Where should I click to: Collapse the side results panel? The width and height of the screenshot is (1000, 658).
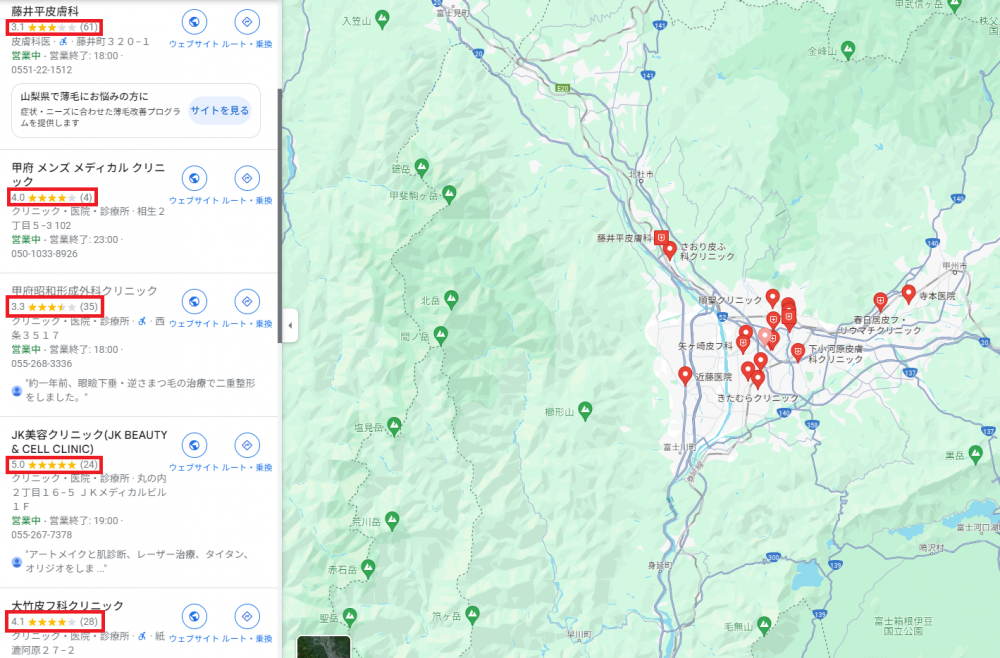coord(290,325)
